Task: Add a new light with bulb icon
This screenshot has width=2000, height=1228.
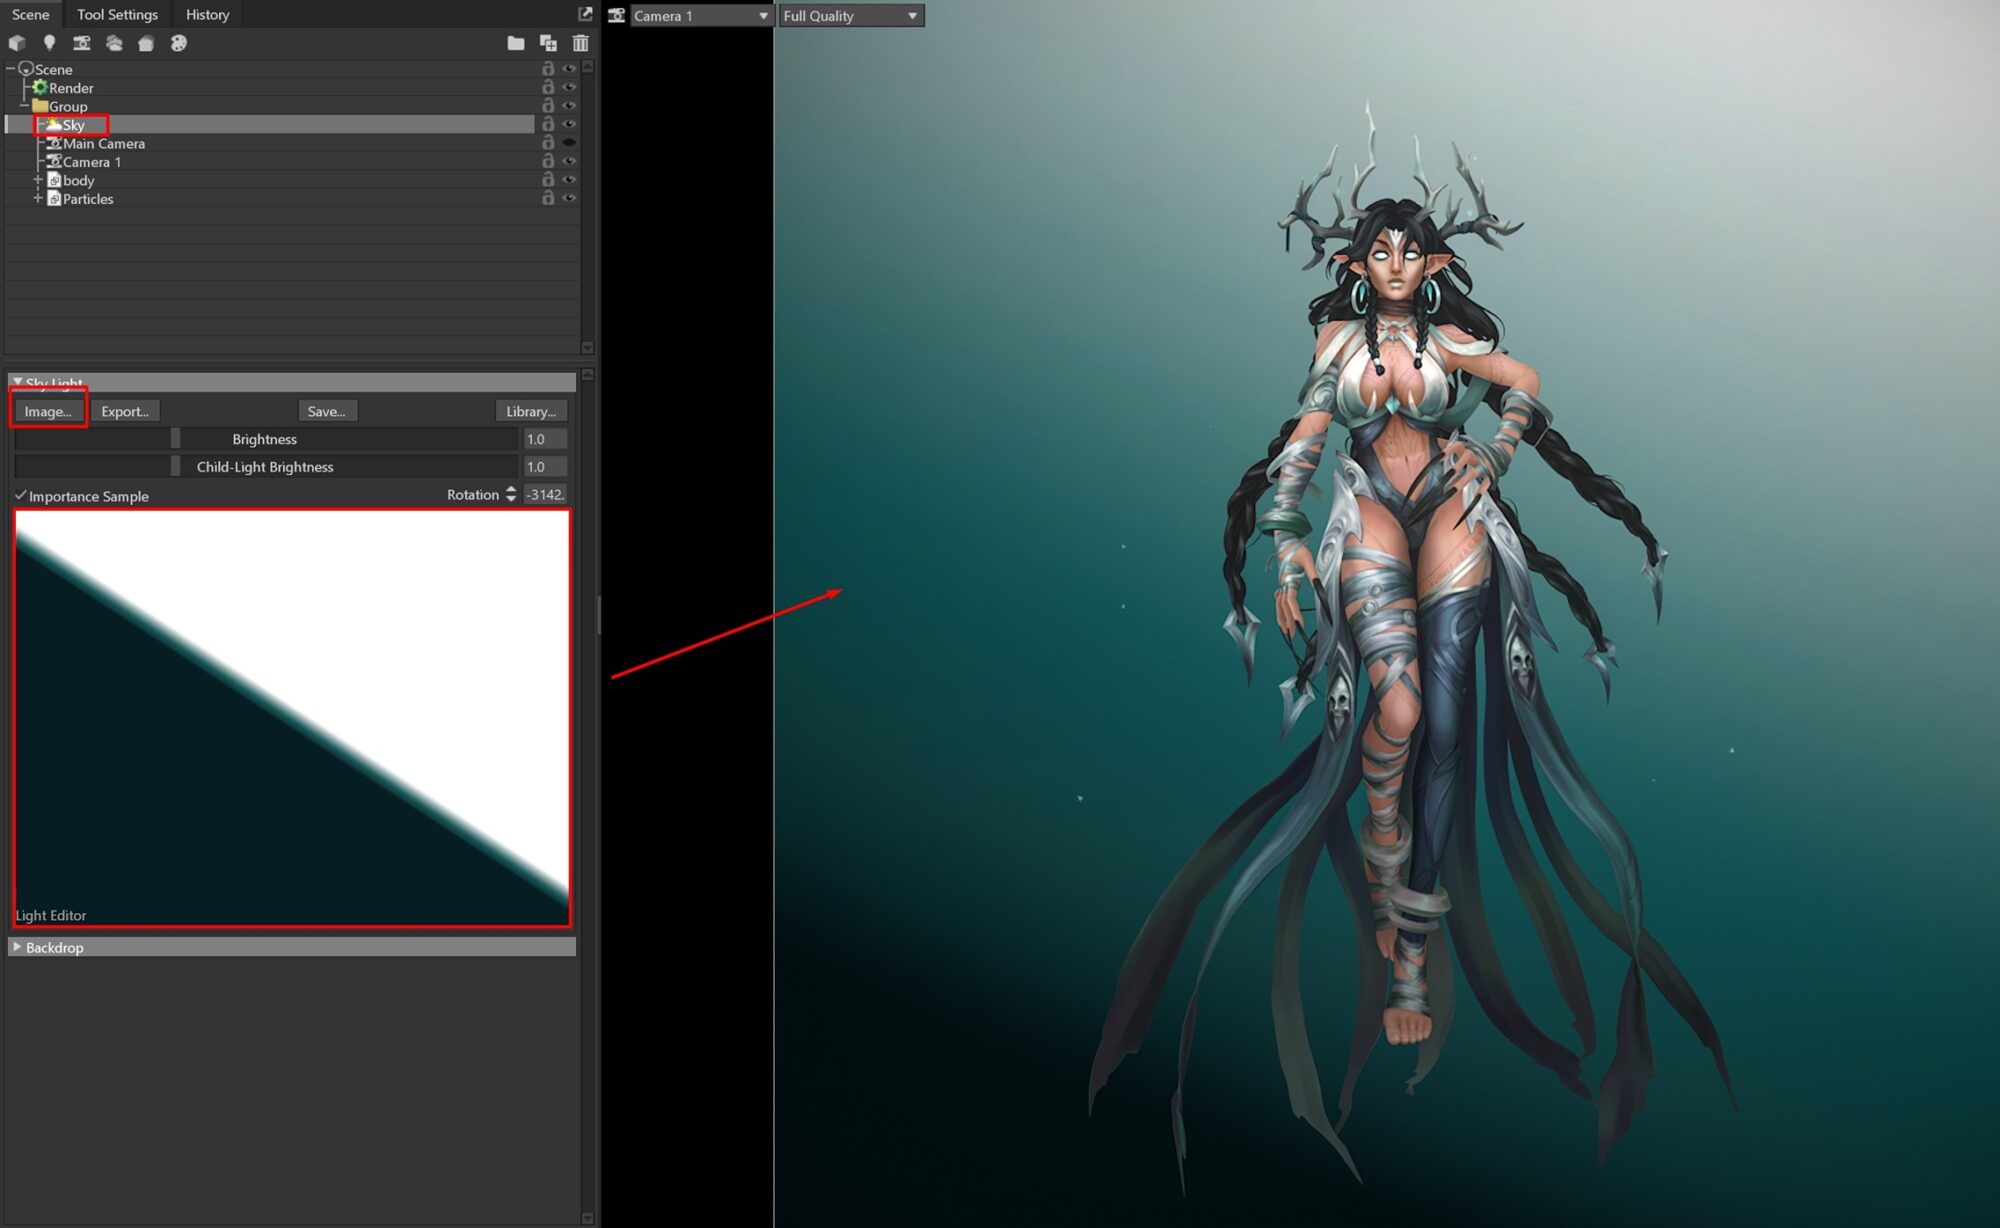Action: pyautogui.click(x=49, y=43)
